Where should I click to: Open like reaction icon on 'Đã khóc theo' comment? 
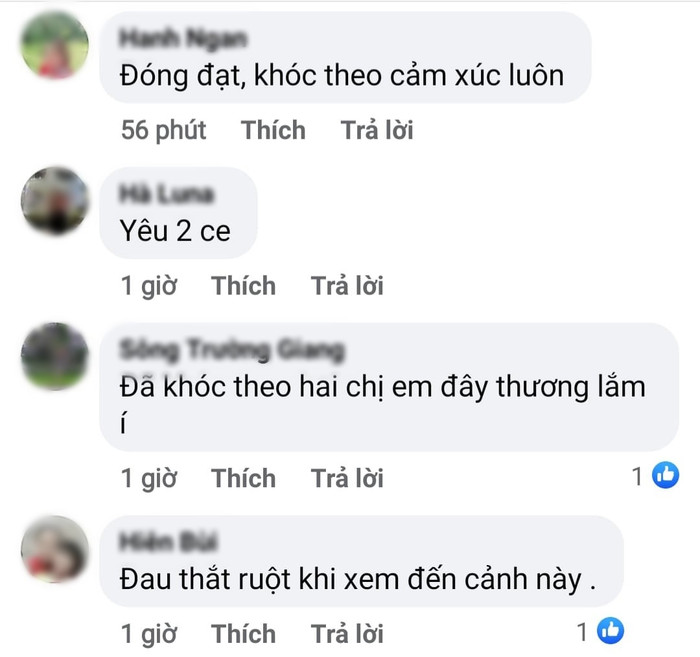coord(665,475)
